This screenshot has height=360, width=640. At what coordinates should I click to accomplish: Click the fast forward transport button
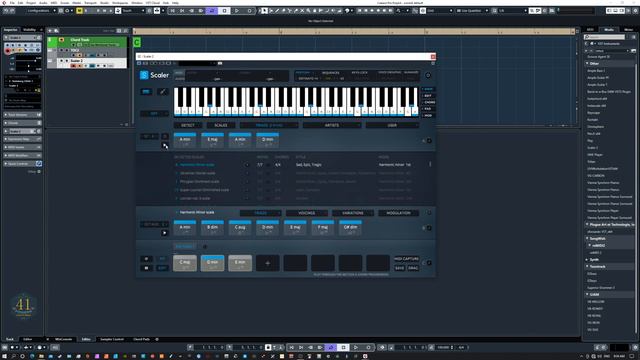coord(200,11)
